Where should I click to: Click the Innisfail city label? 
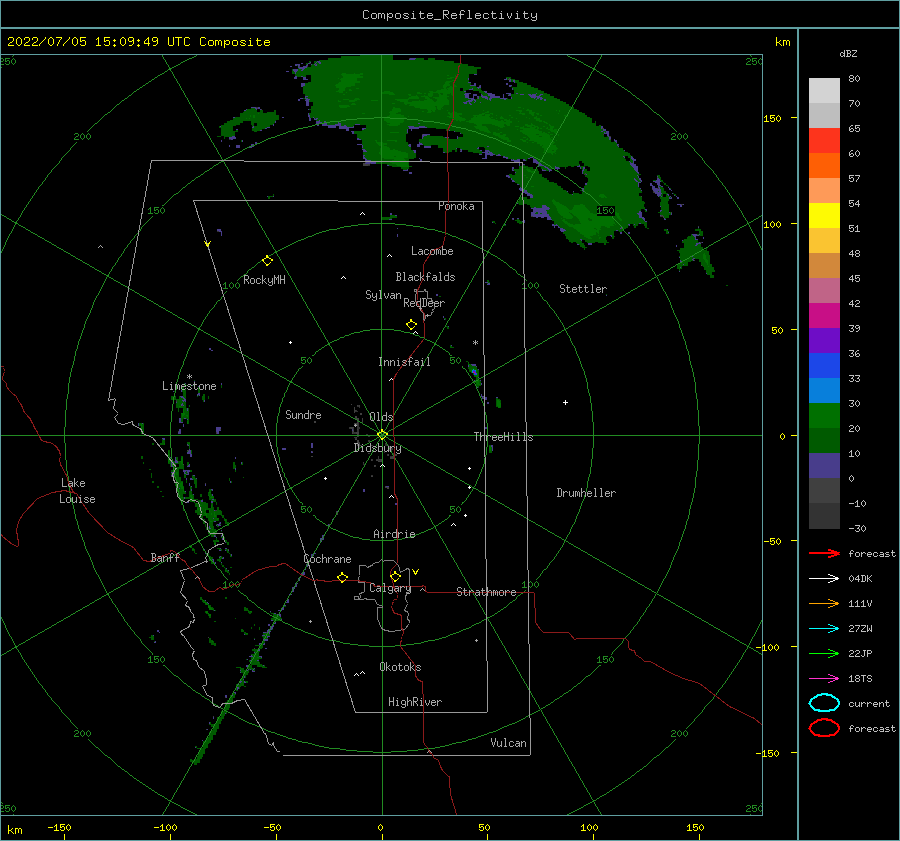tap(404, 362)
